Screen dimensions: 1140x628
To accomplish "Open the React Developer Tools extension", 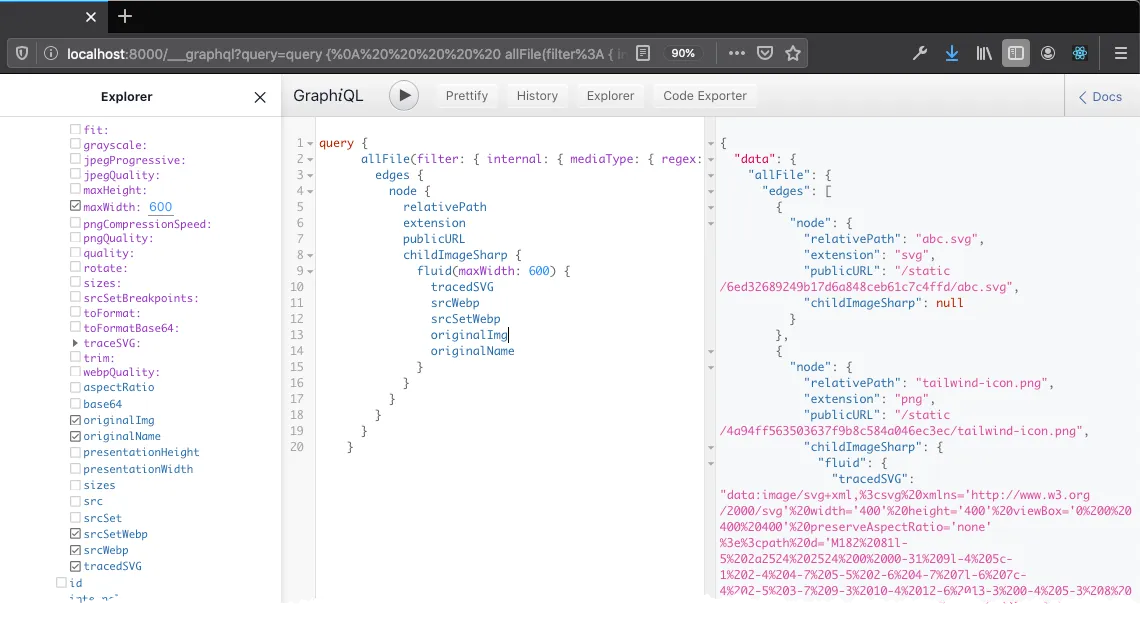I will (x=1079, y=53).
